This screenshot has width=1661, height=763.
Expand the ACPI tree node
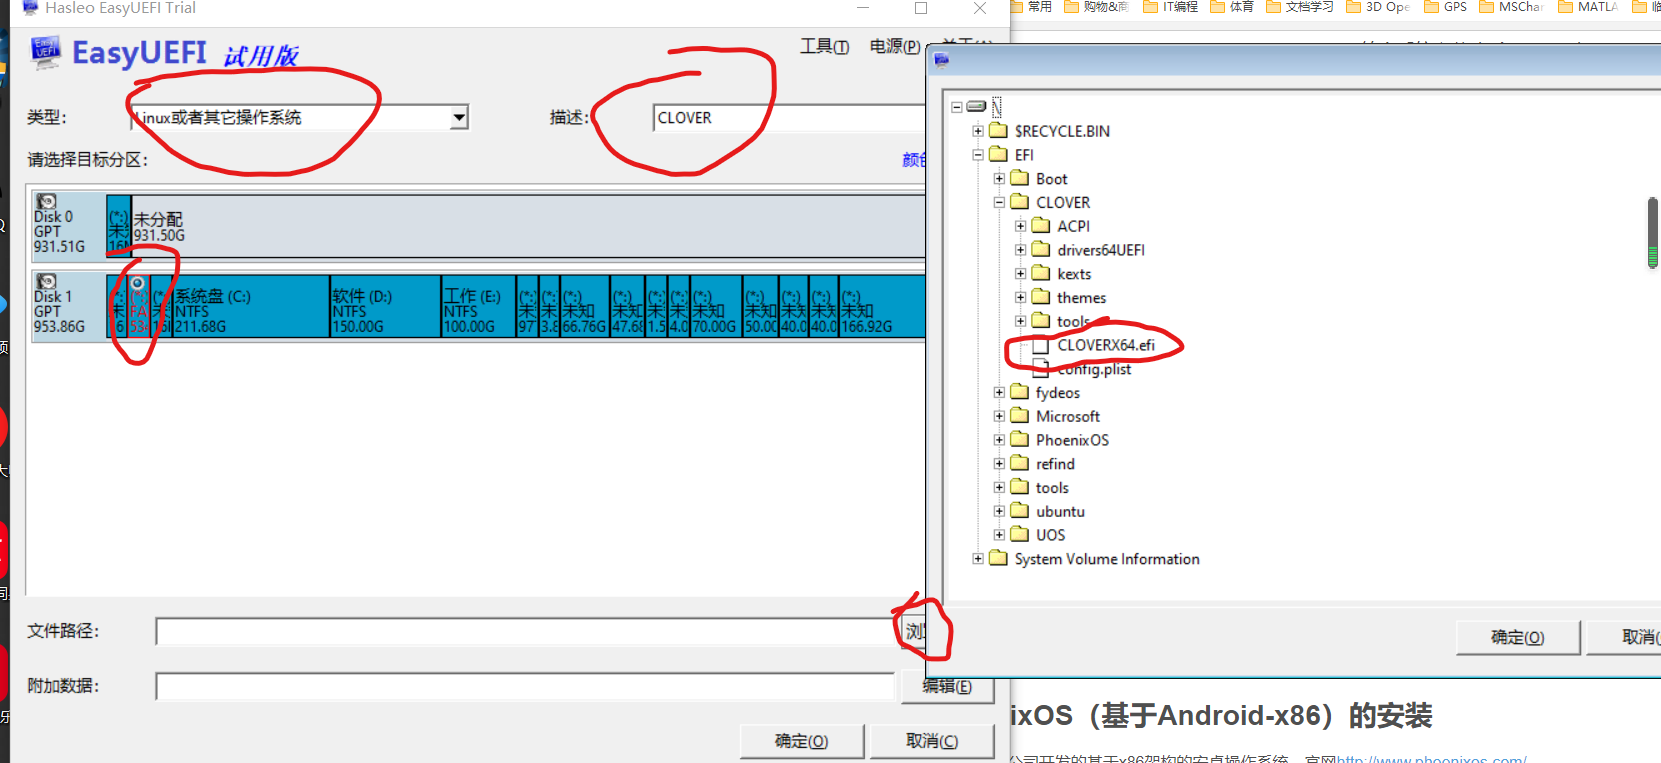pyautogui.click(x=1020, y=226)
